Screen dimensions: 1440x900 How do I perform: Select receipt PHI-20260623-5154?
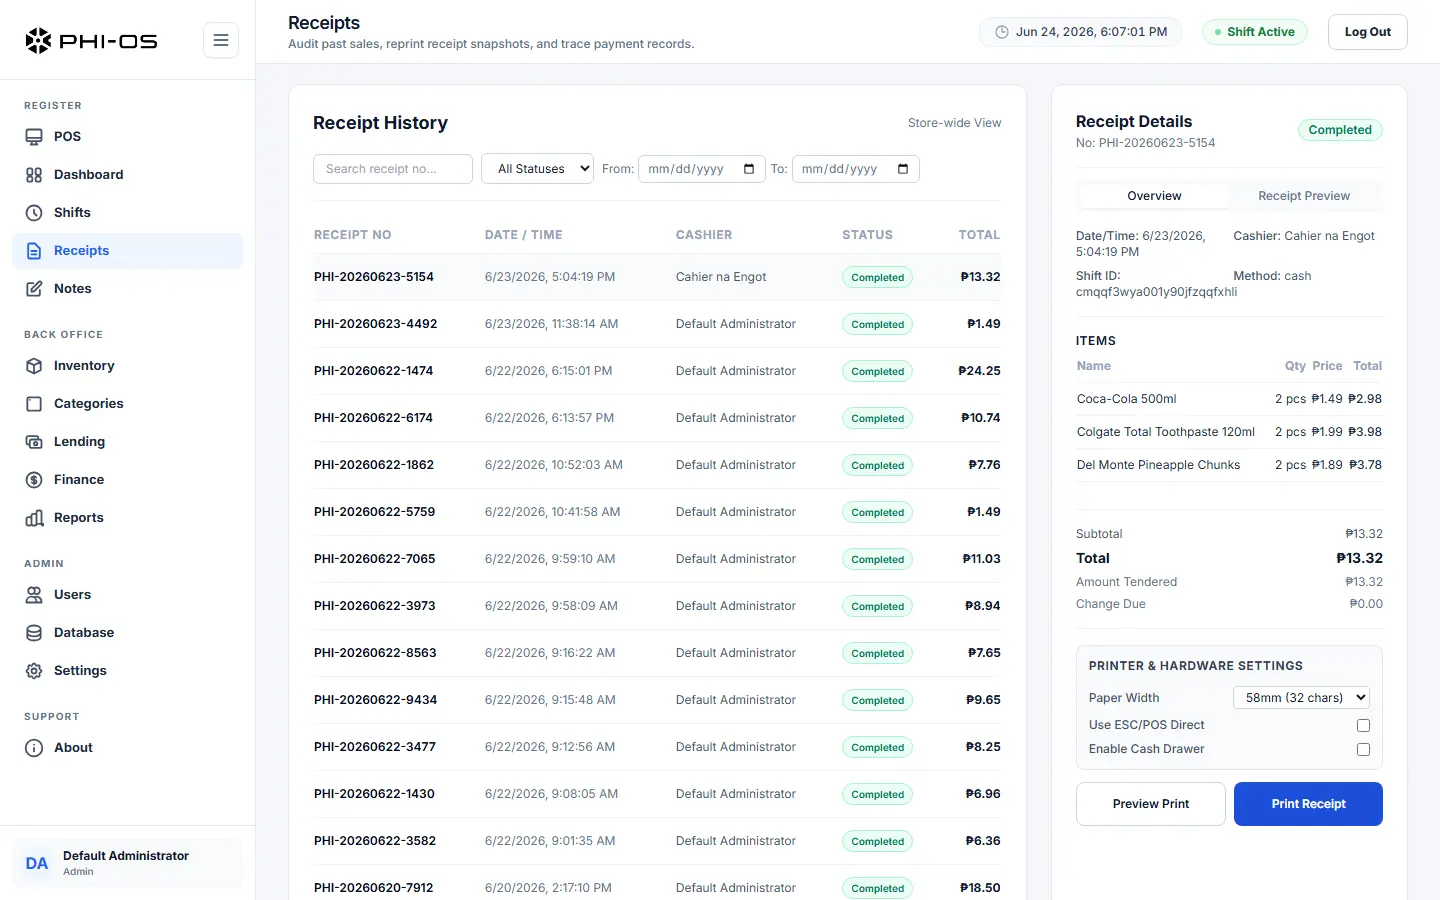pos(657,277)
